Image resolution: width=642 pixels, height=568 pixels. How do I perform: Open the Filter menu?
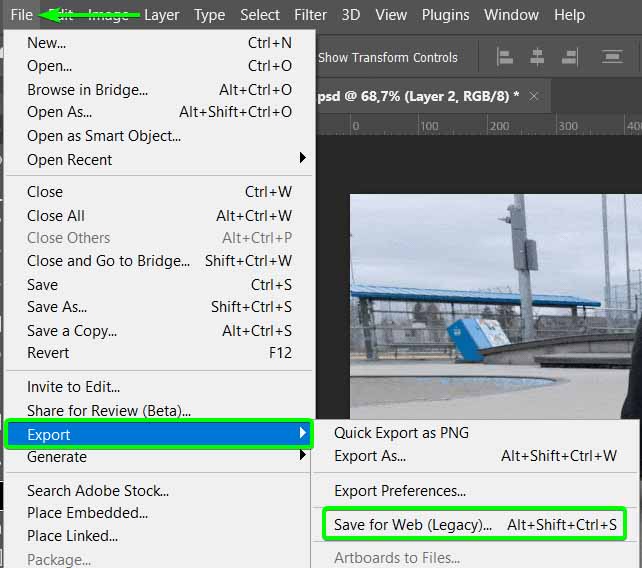click(x=311, y=15)
